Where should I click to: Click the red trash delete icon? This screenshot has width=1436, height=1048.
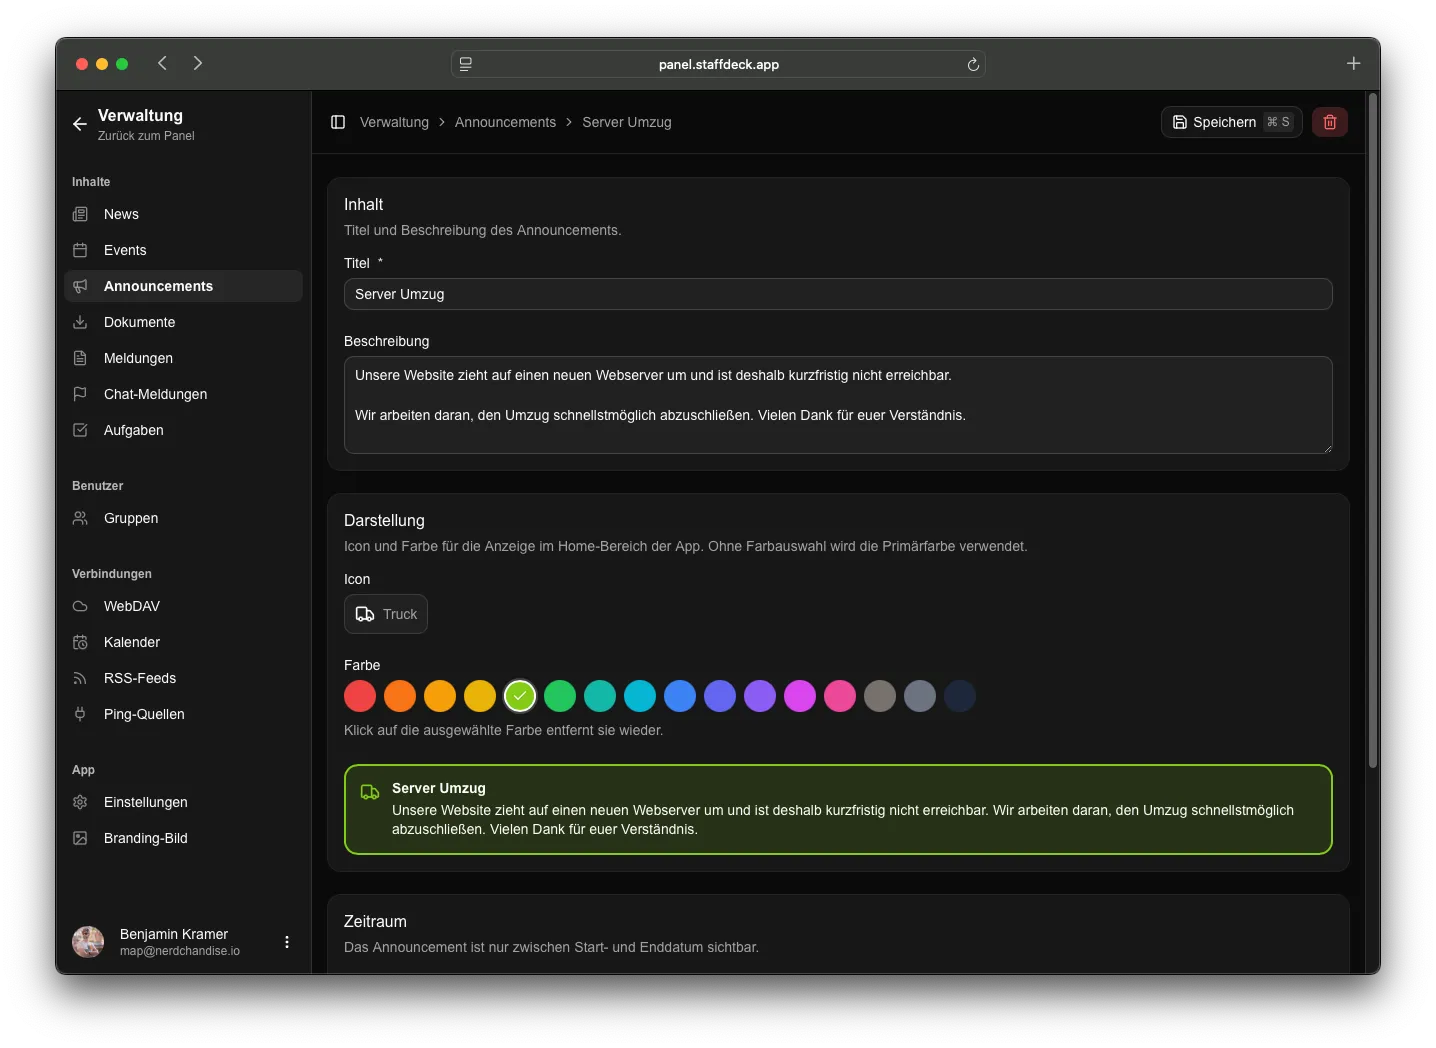(x=1329, y=122)
